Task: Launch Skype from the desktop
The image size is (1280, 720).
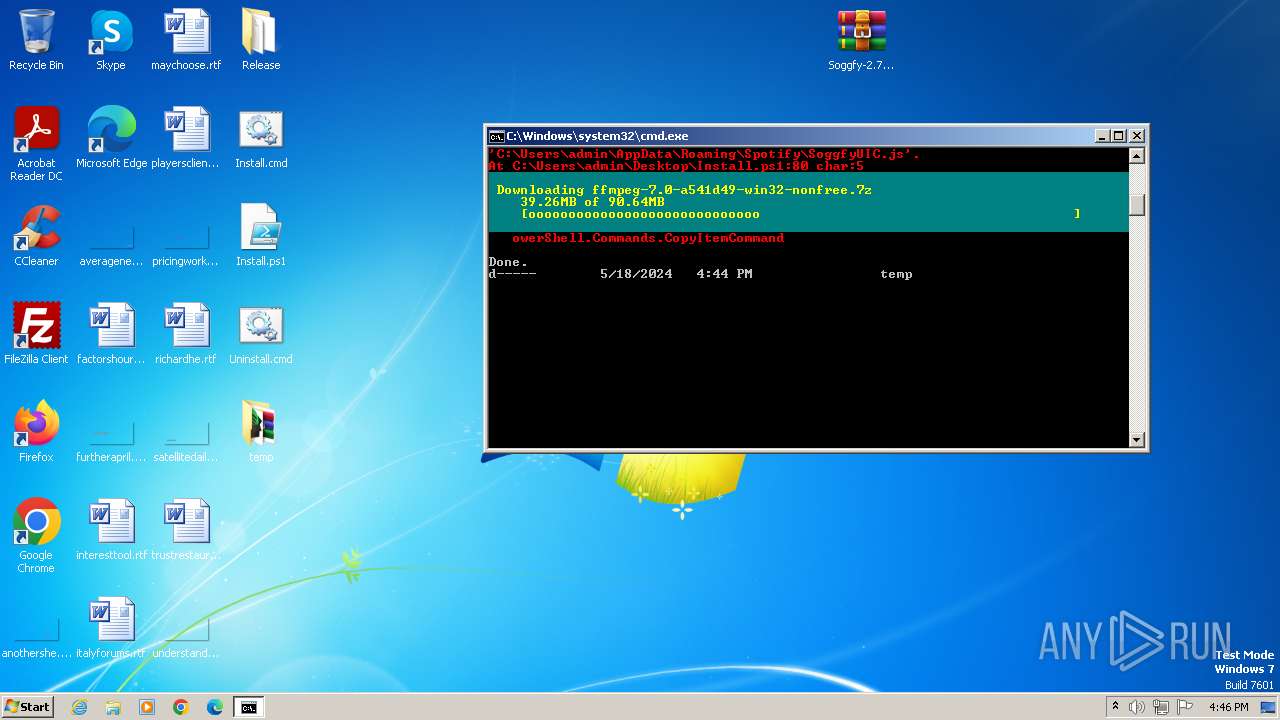Action: (111, 40)
